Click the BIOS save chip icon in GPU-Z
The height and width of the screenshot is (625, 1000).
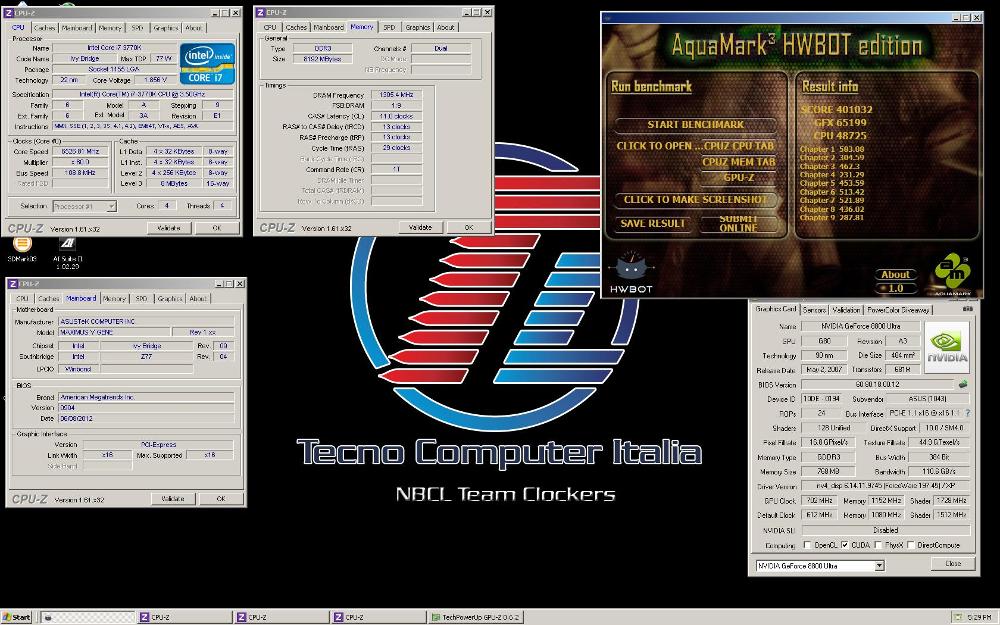tap(963, 385)
